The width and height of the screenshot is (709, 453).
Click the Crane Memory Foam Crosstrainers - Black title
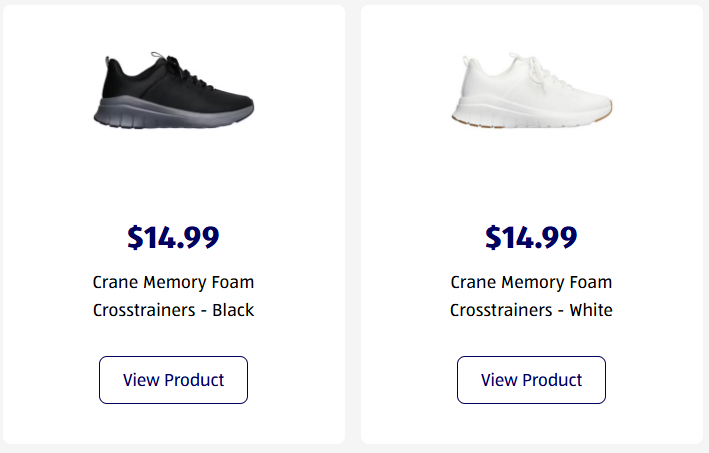(x=173, y=296)
